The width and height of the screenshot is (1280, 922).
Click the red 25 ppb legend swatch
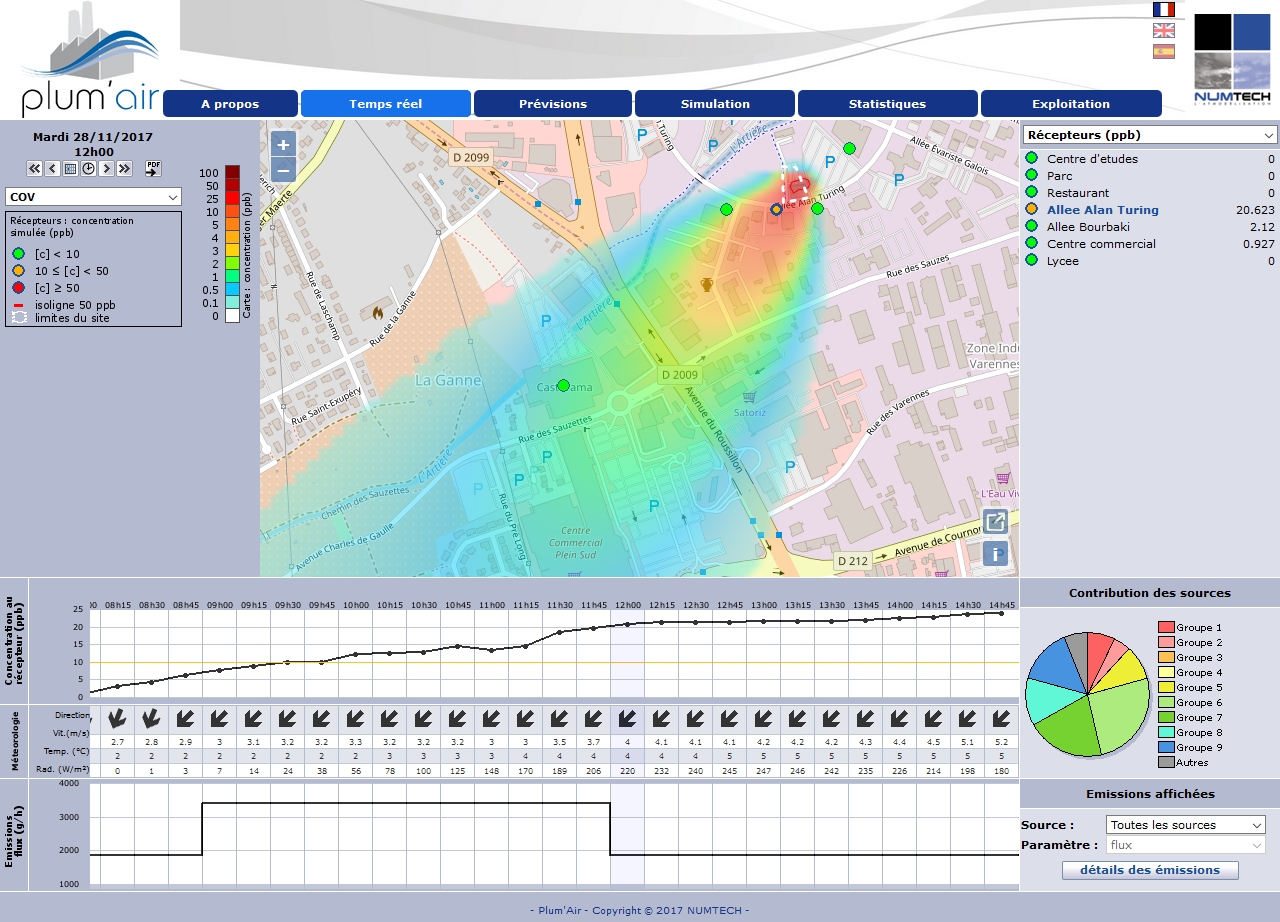[x=232, y=199]
